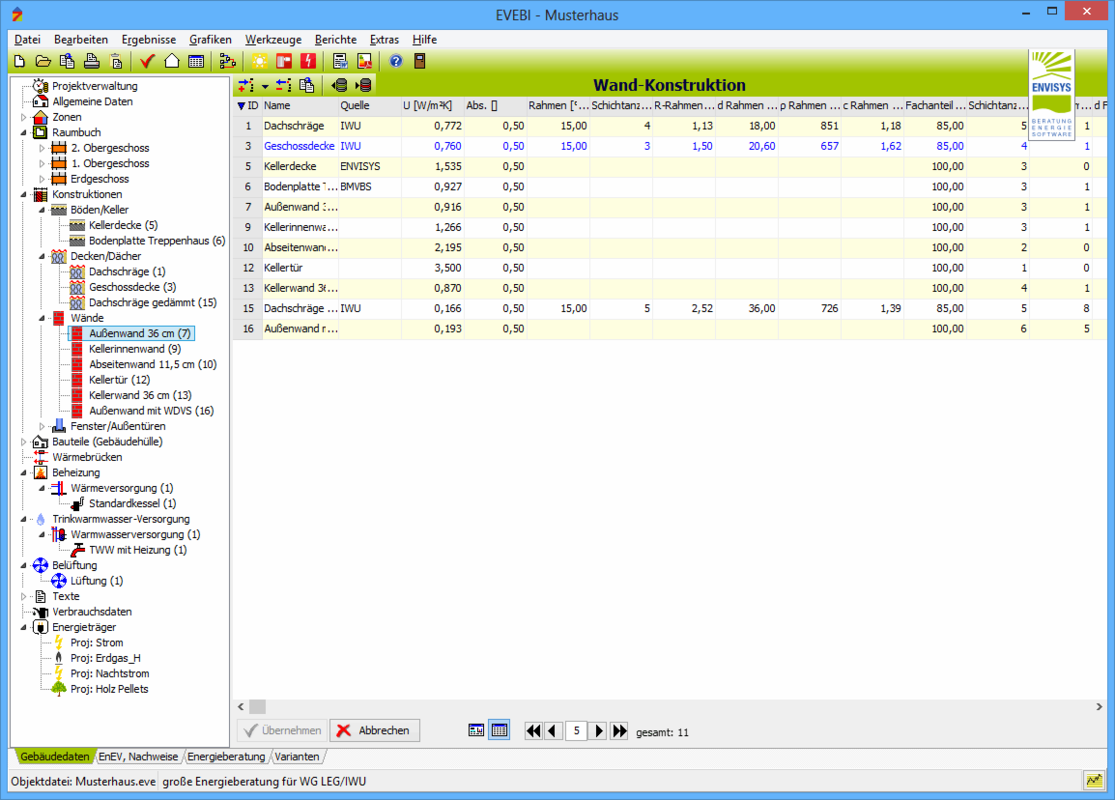
Task: Click the exit door toolbar icon
Action: (x=420, y=61)
